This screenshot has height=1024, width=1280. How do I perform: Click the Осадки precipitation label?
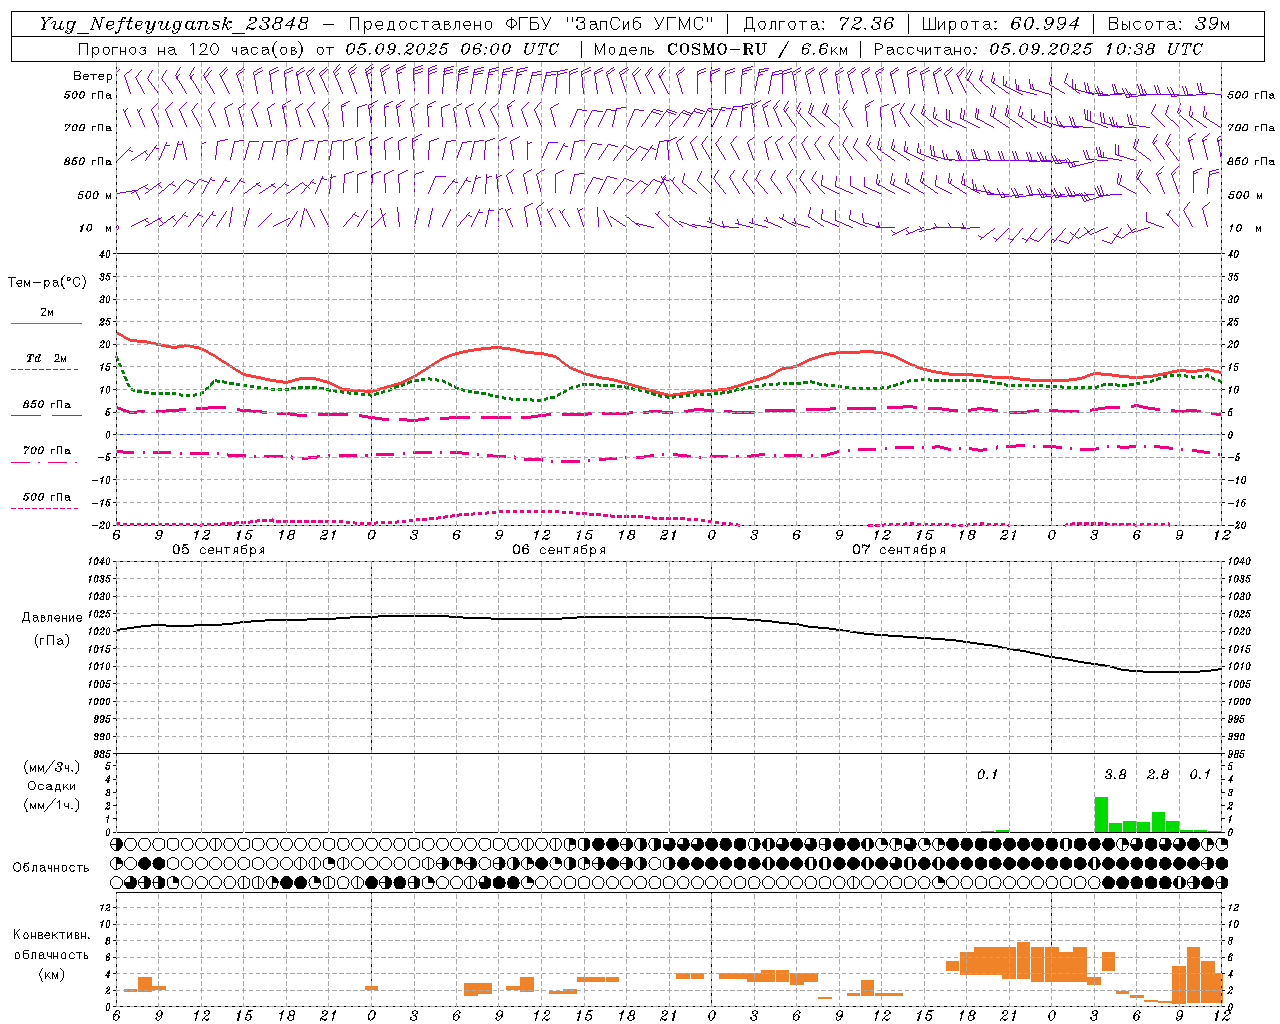click(52, 786)
